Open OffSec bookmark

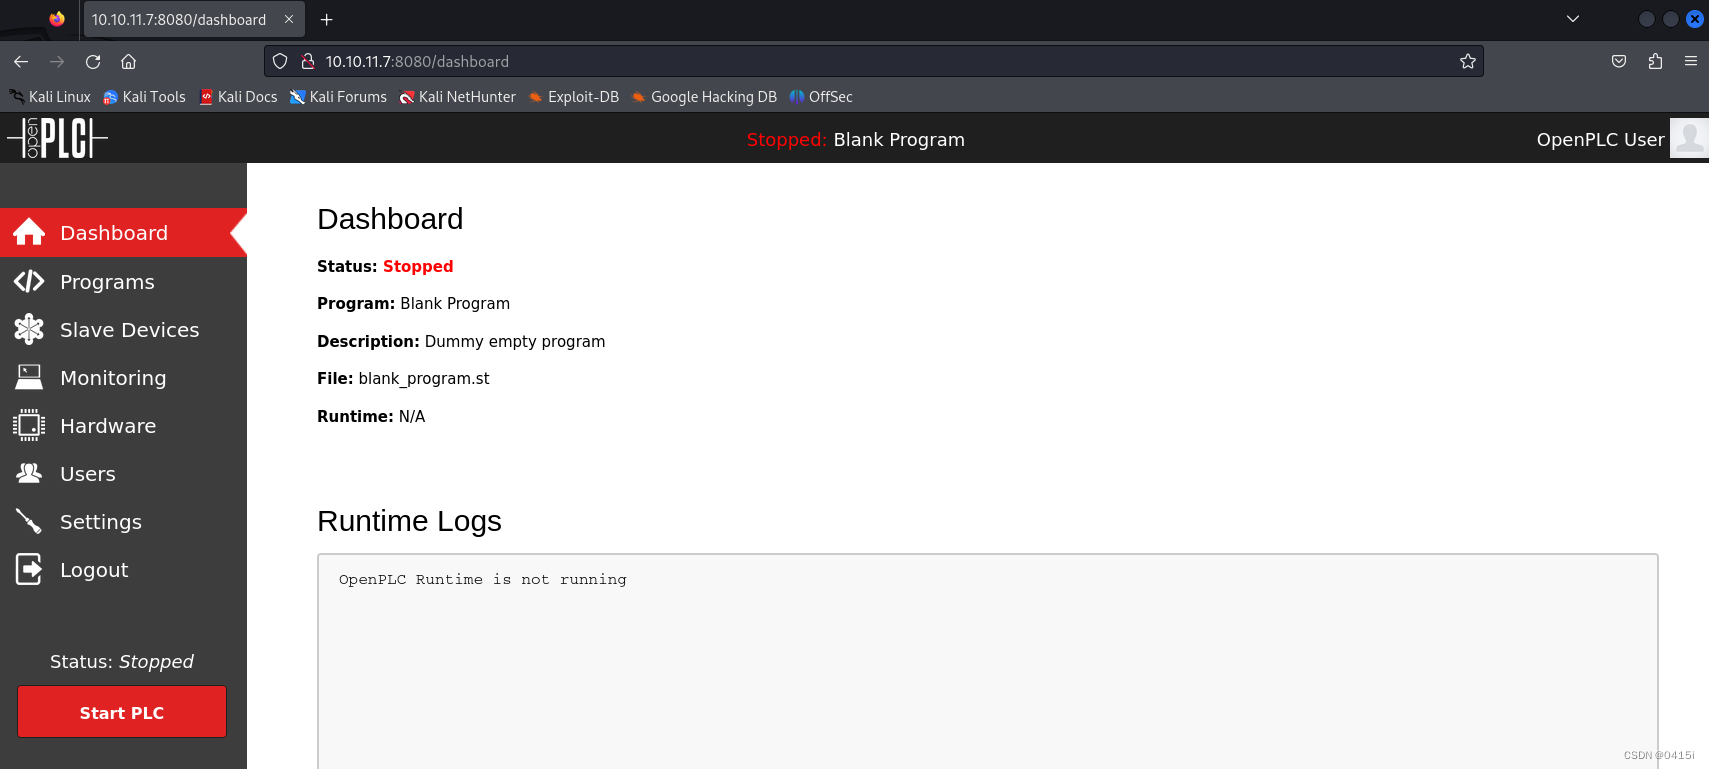click(821, 97)
